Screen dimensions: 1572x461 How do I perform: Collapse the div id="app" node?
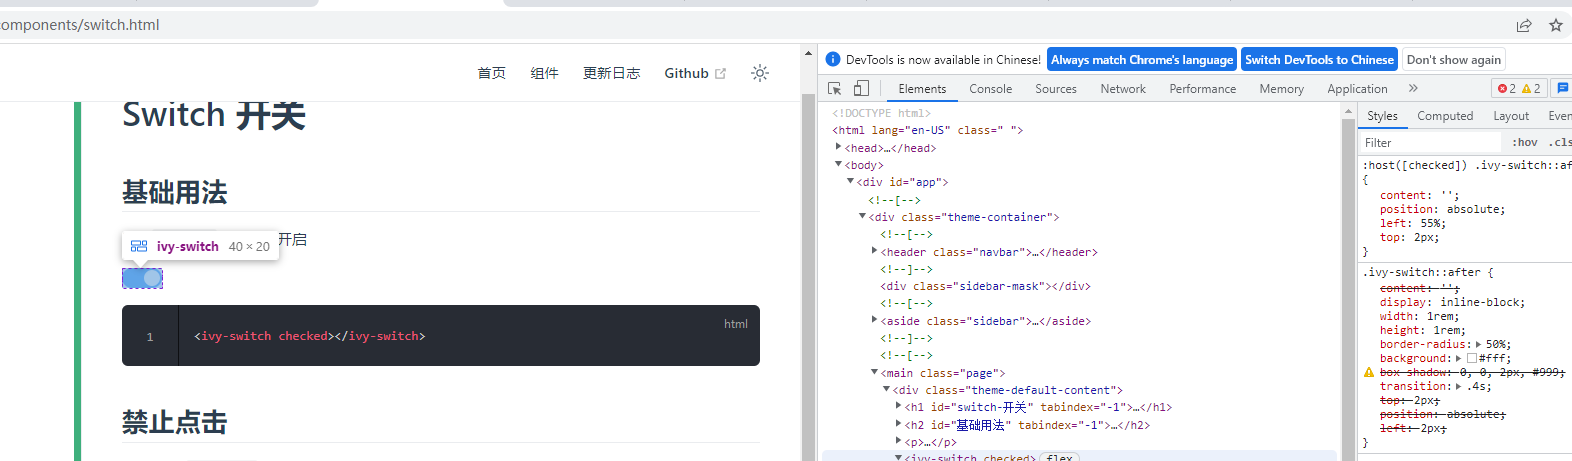[x=851, y=181]
